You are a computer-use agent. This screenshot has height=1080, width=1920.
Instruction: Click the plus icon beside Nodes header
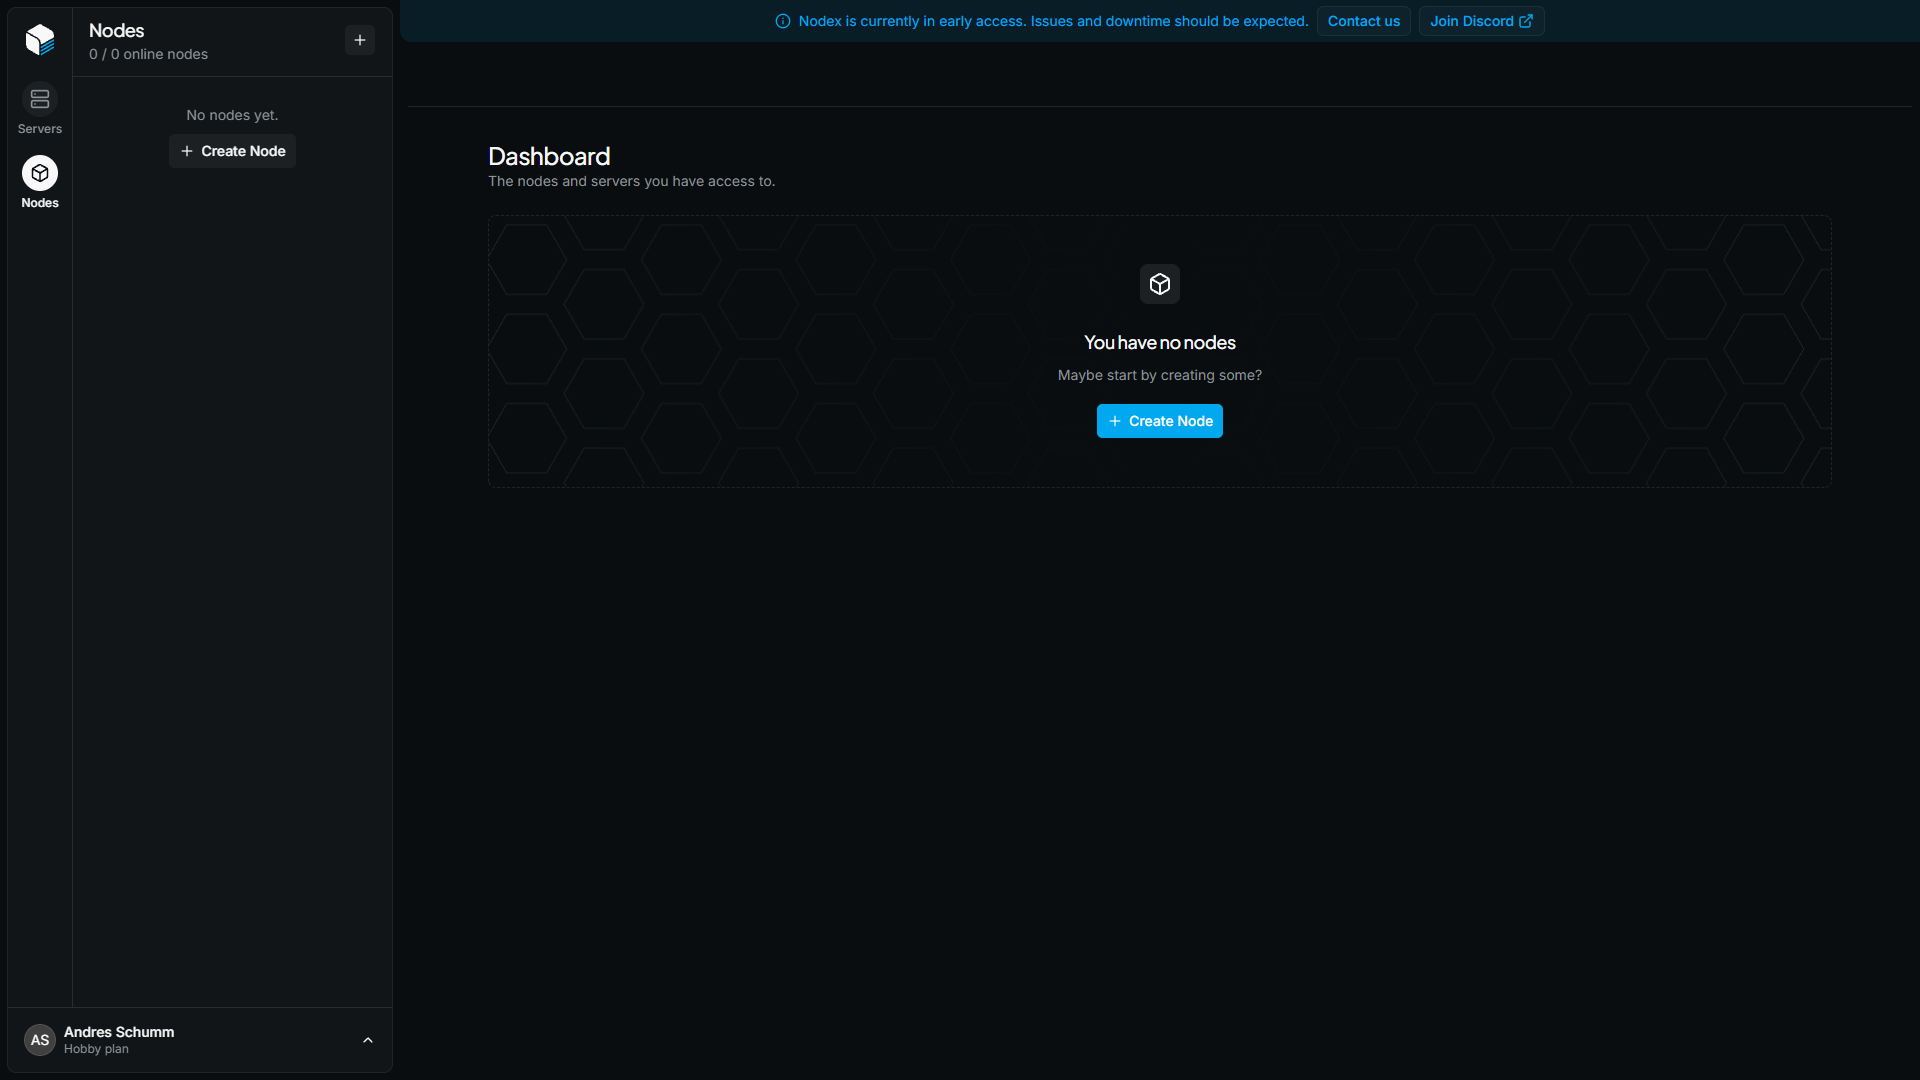(x=360, y=40)
